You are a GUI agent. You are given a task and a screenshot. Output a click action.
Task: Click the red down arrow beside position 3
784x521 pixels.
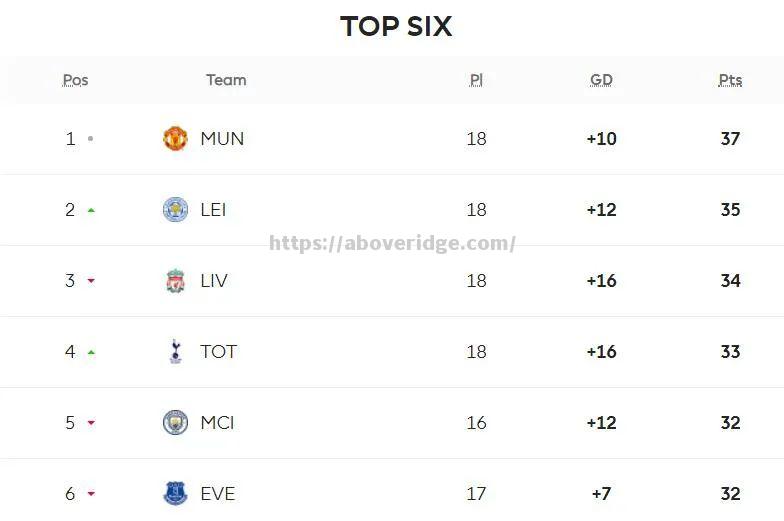[91, 281]
